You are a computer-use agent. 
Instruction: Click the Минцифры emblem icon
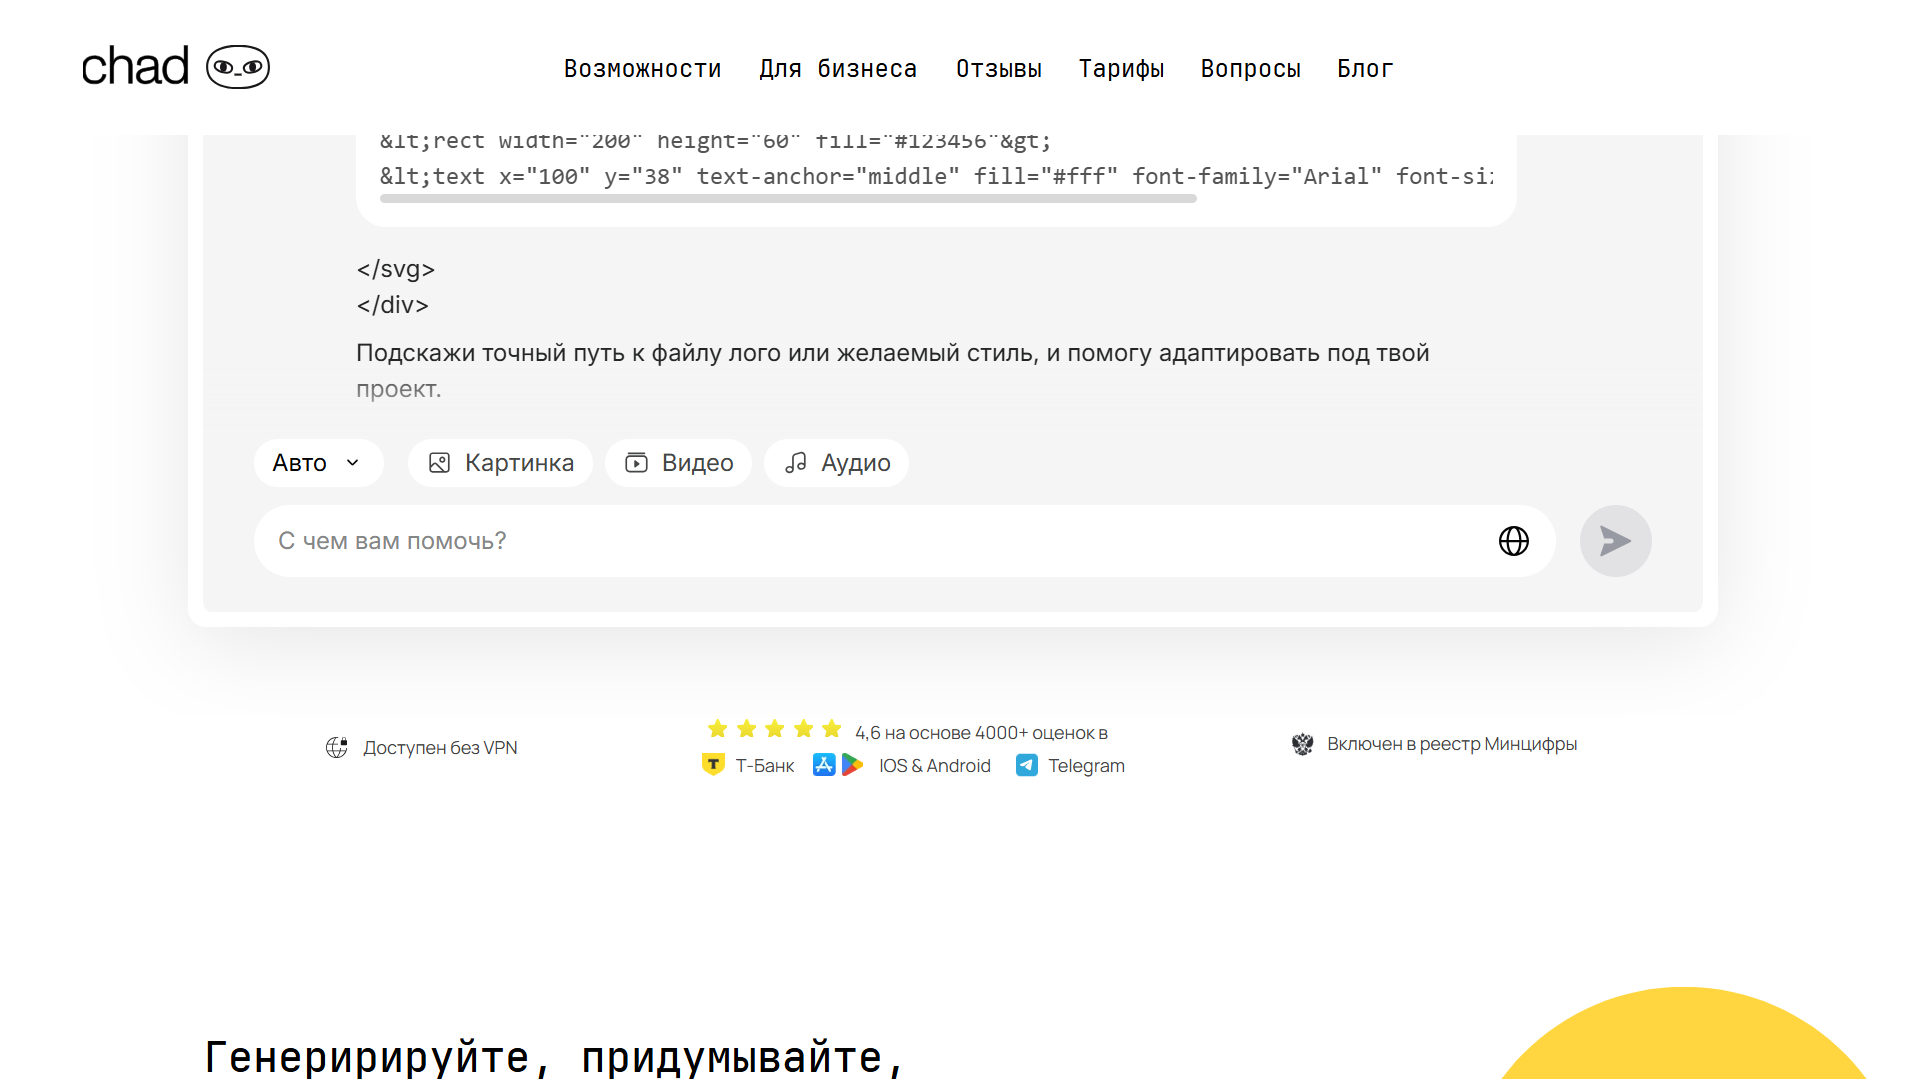tap(1302, 744)
